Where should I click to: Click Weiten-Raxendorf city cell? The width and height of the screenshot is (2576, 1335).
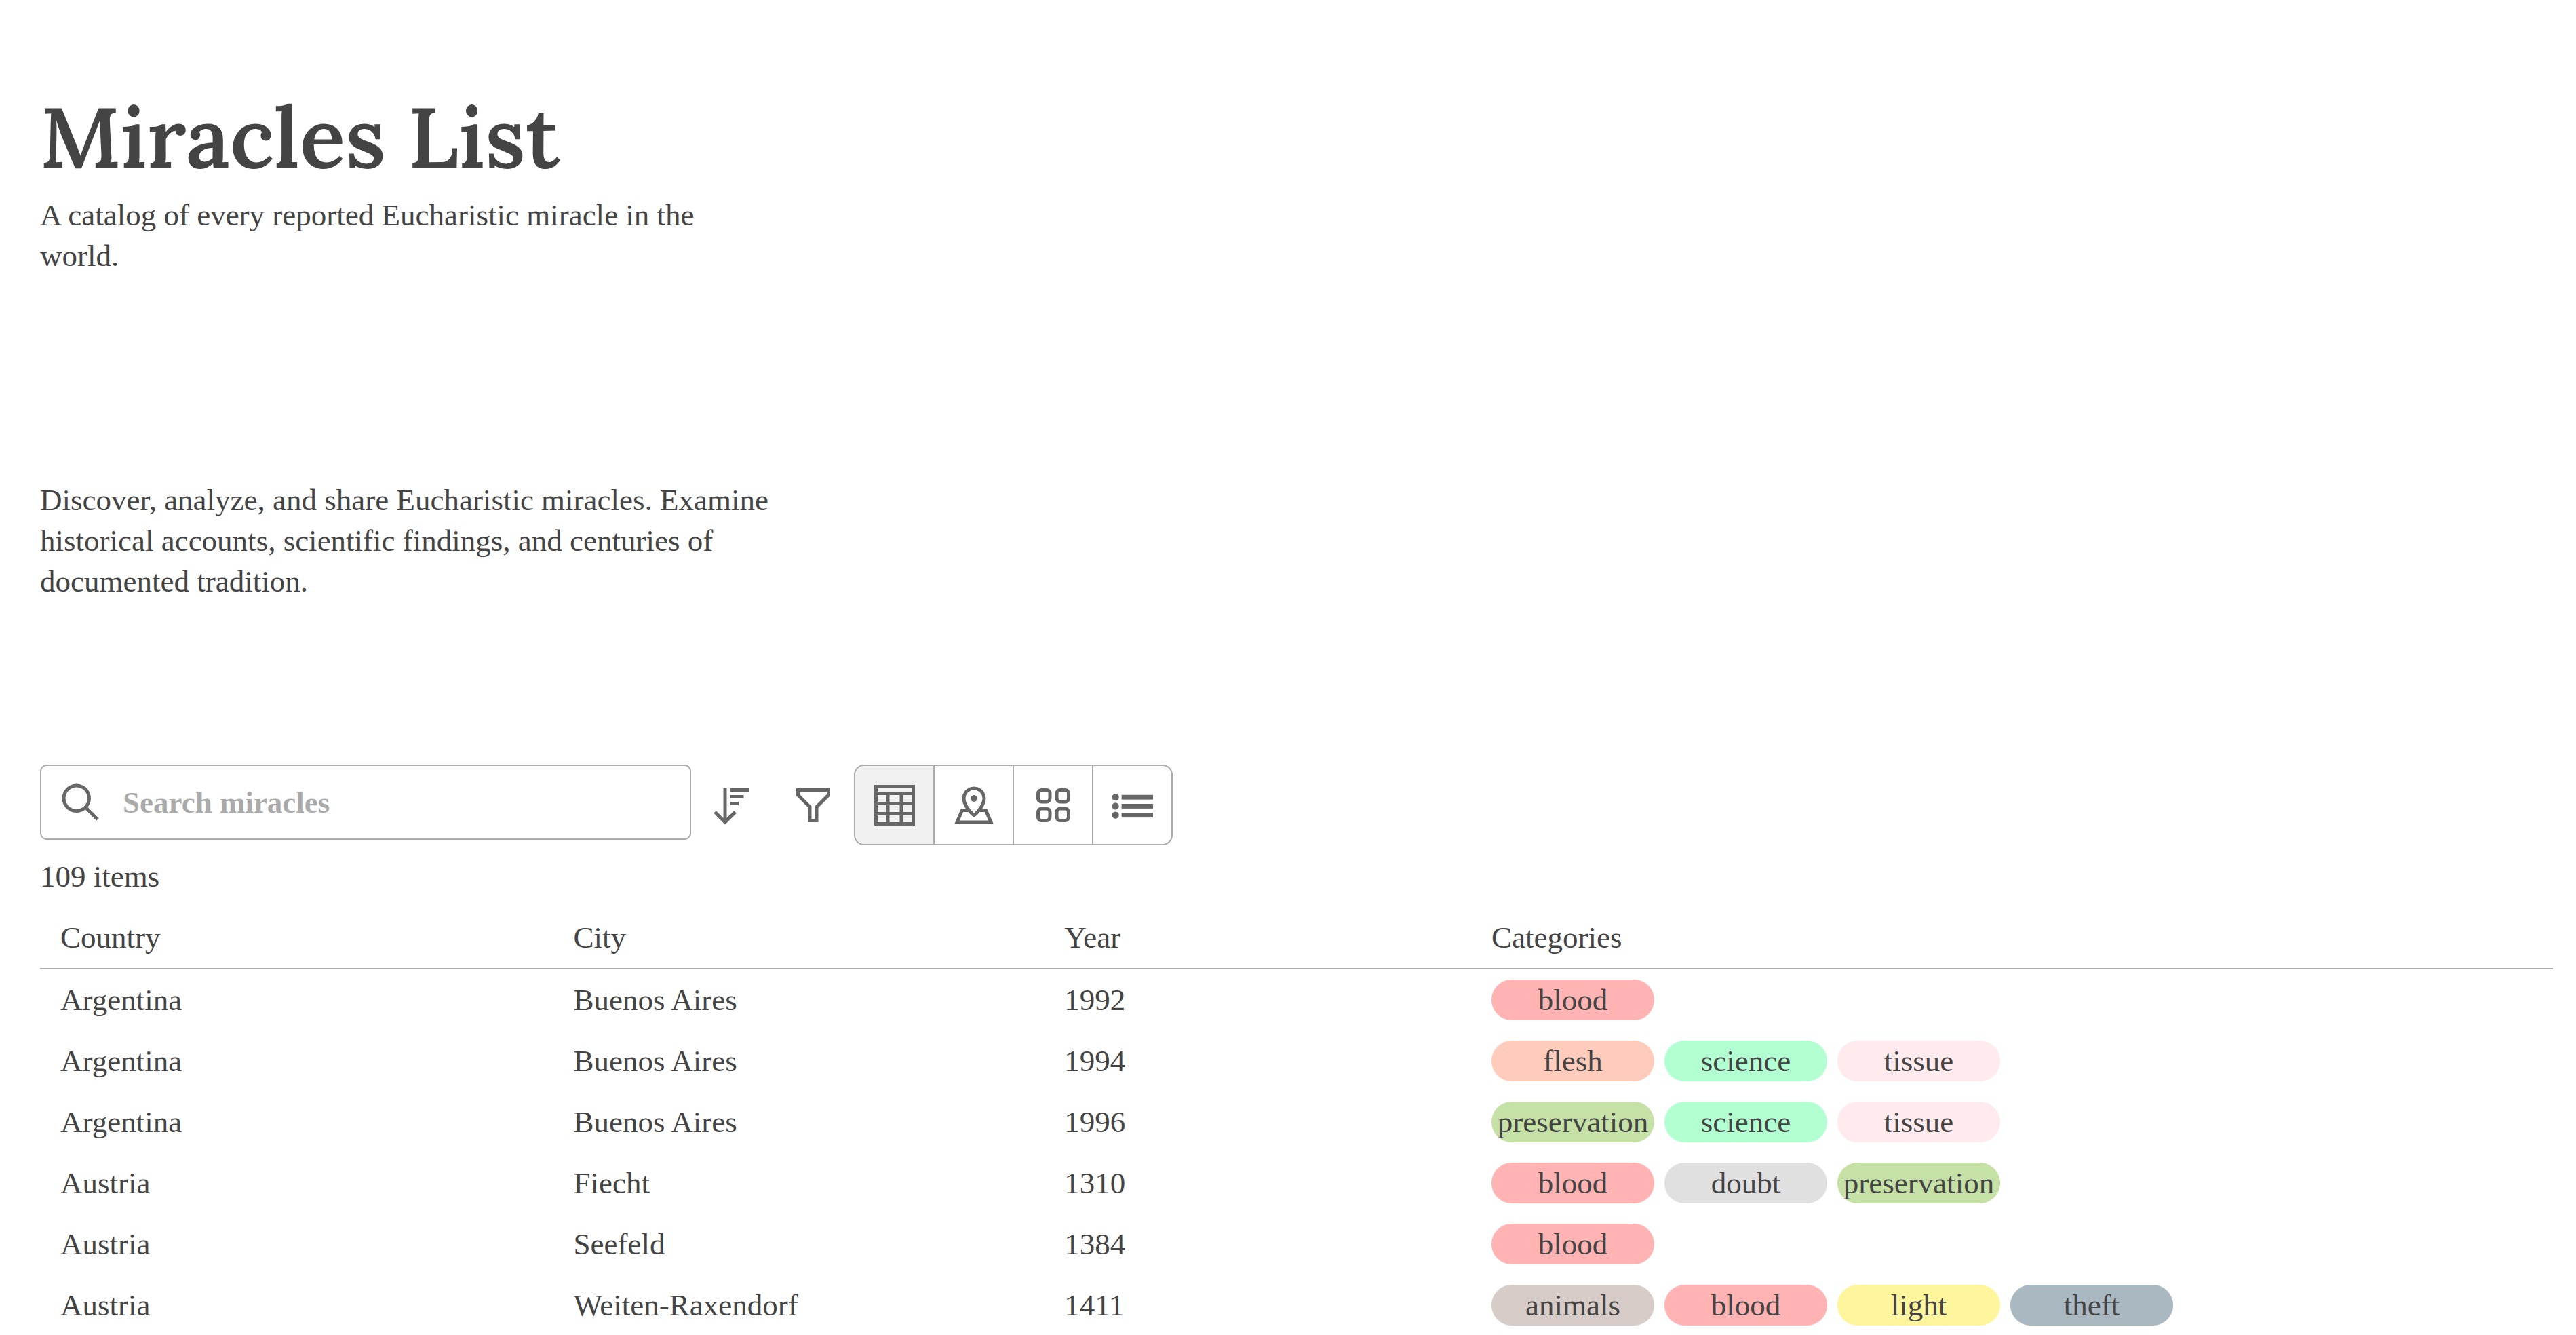(685, 1305)
